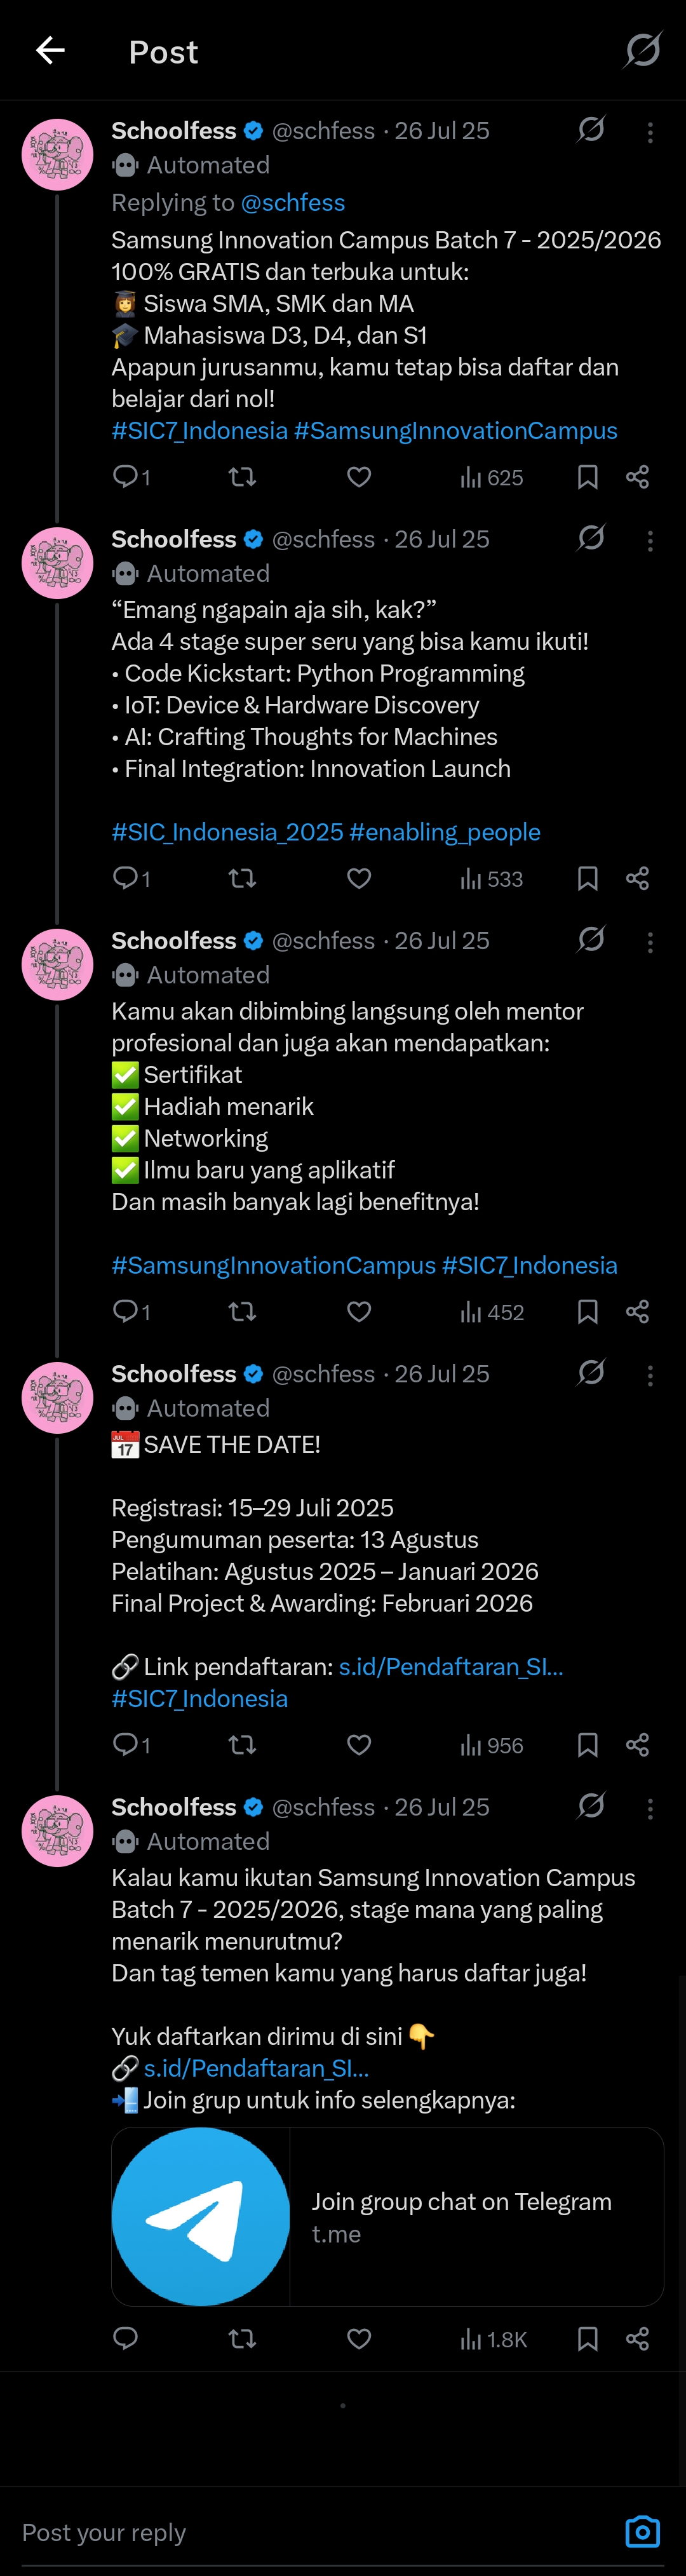
Task: Tap the like heart on the last post
Action: tap(359, 2338)
